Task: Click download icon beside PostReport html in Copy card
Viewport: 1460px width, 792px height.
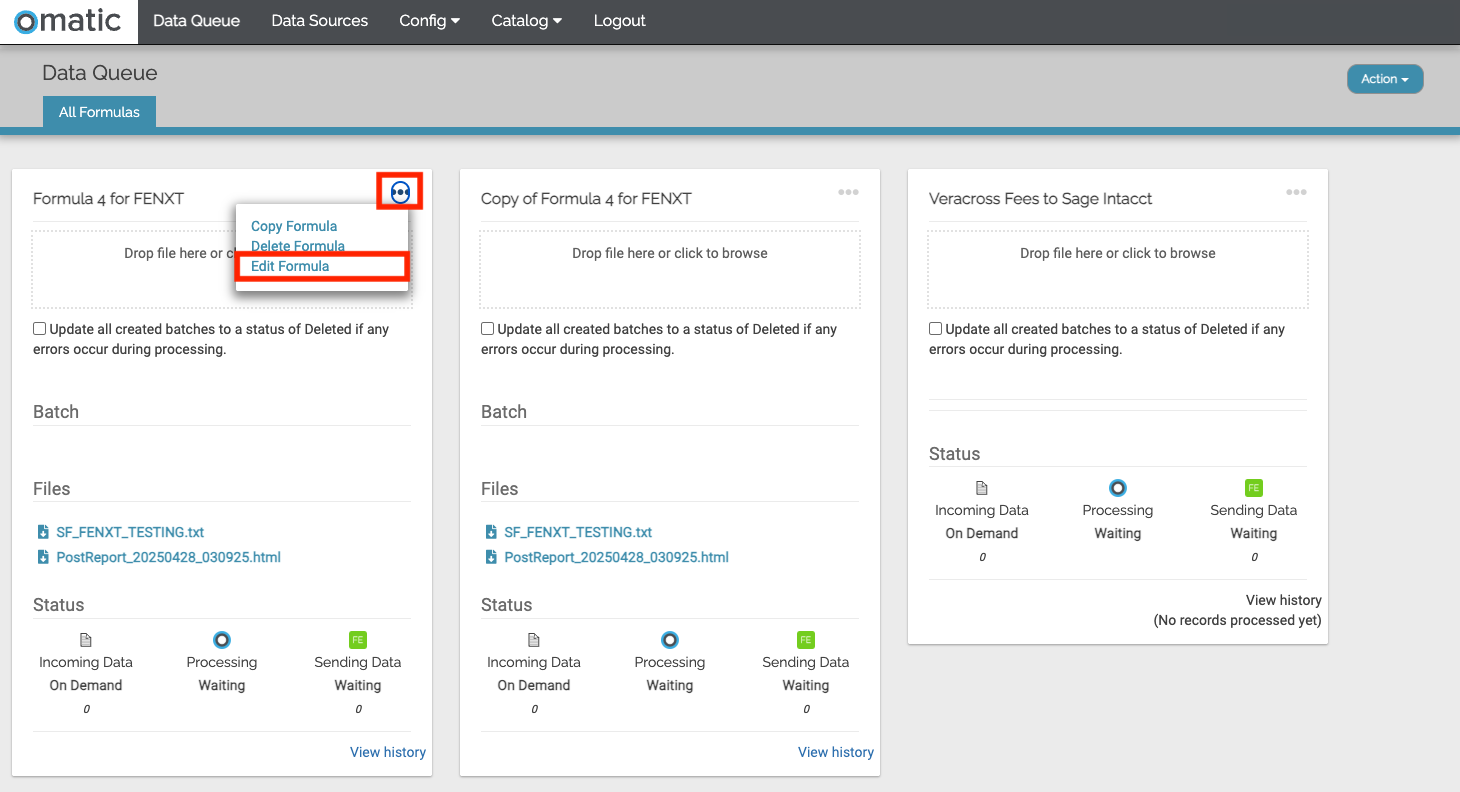Action: [x=491, y=557]
